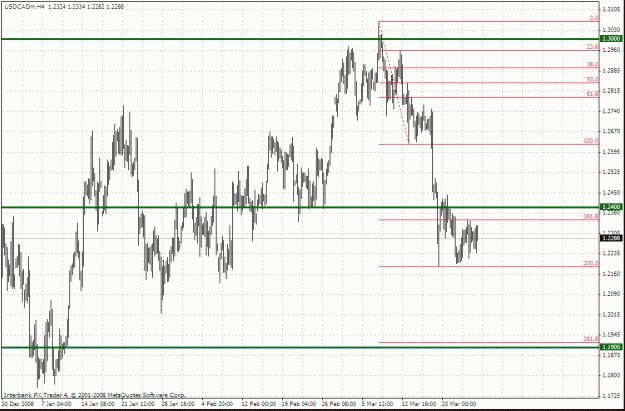625x411 pixels.
Task: Click the 1.3030 price axis value
Action: 611,29
